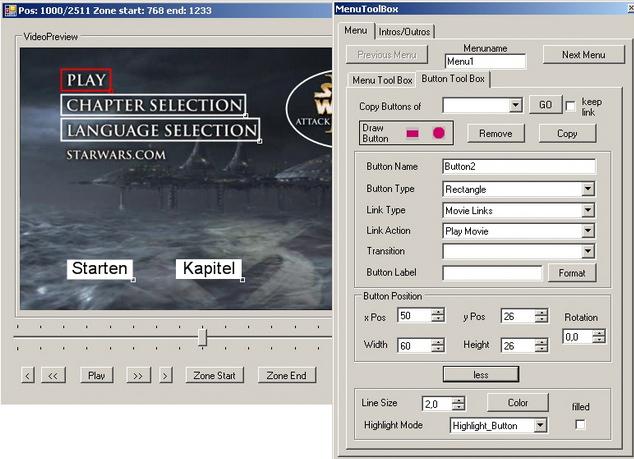
Task: Click the Button Label text field
Action: tap(492, 273)
